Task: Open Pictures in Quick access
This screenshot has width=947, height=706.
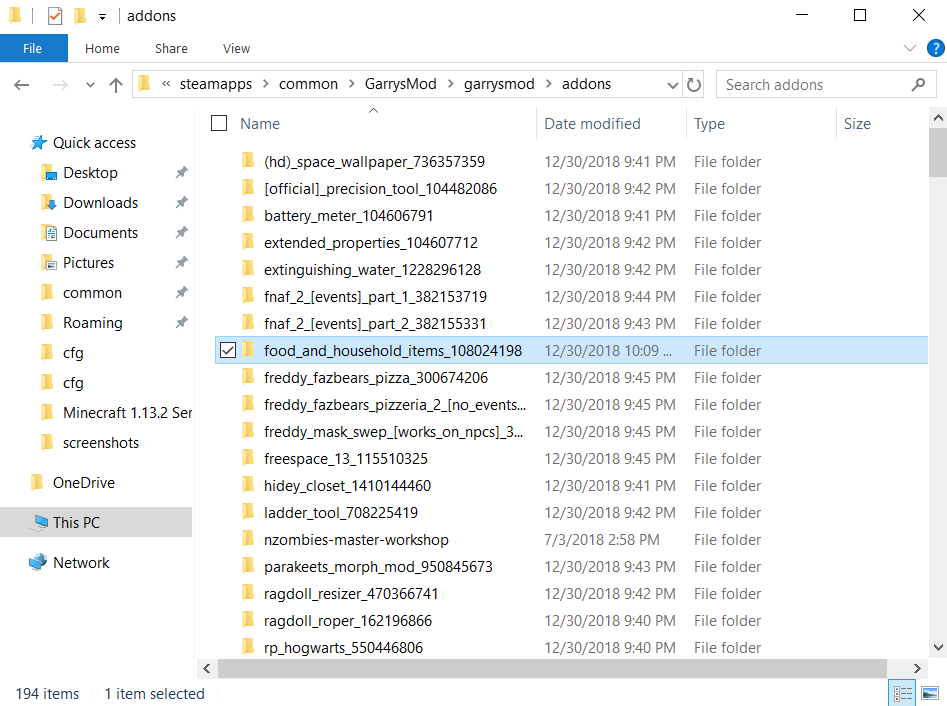Action: (88, 263)
